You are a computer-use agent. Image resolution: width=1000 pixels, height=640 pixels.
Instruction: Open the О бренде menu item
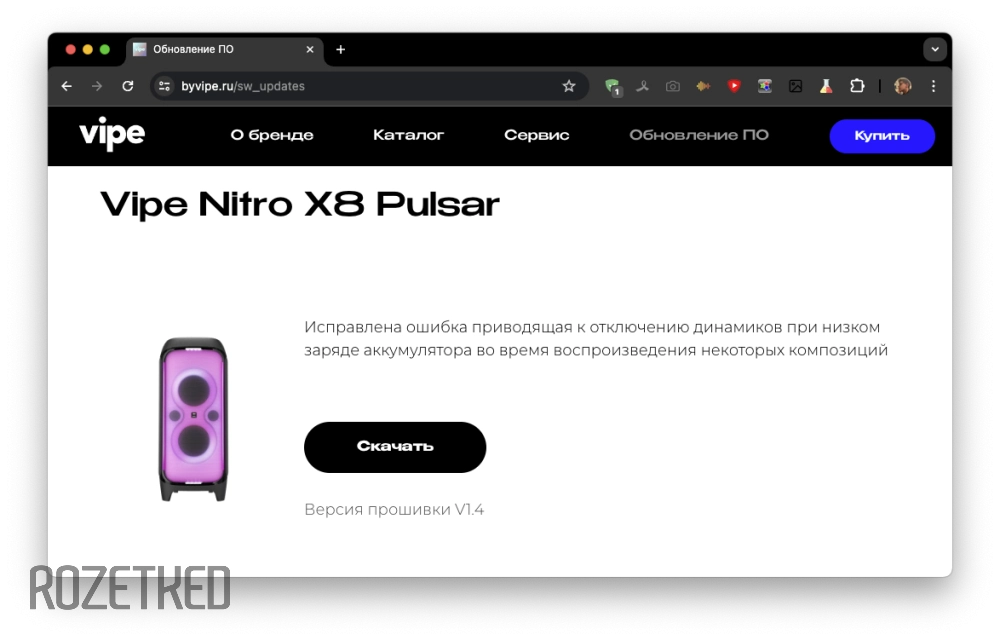[272, 135]
